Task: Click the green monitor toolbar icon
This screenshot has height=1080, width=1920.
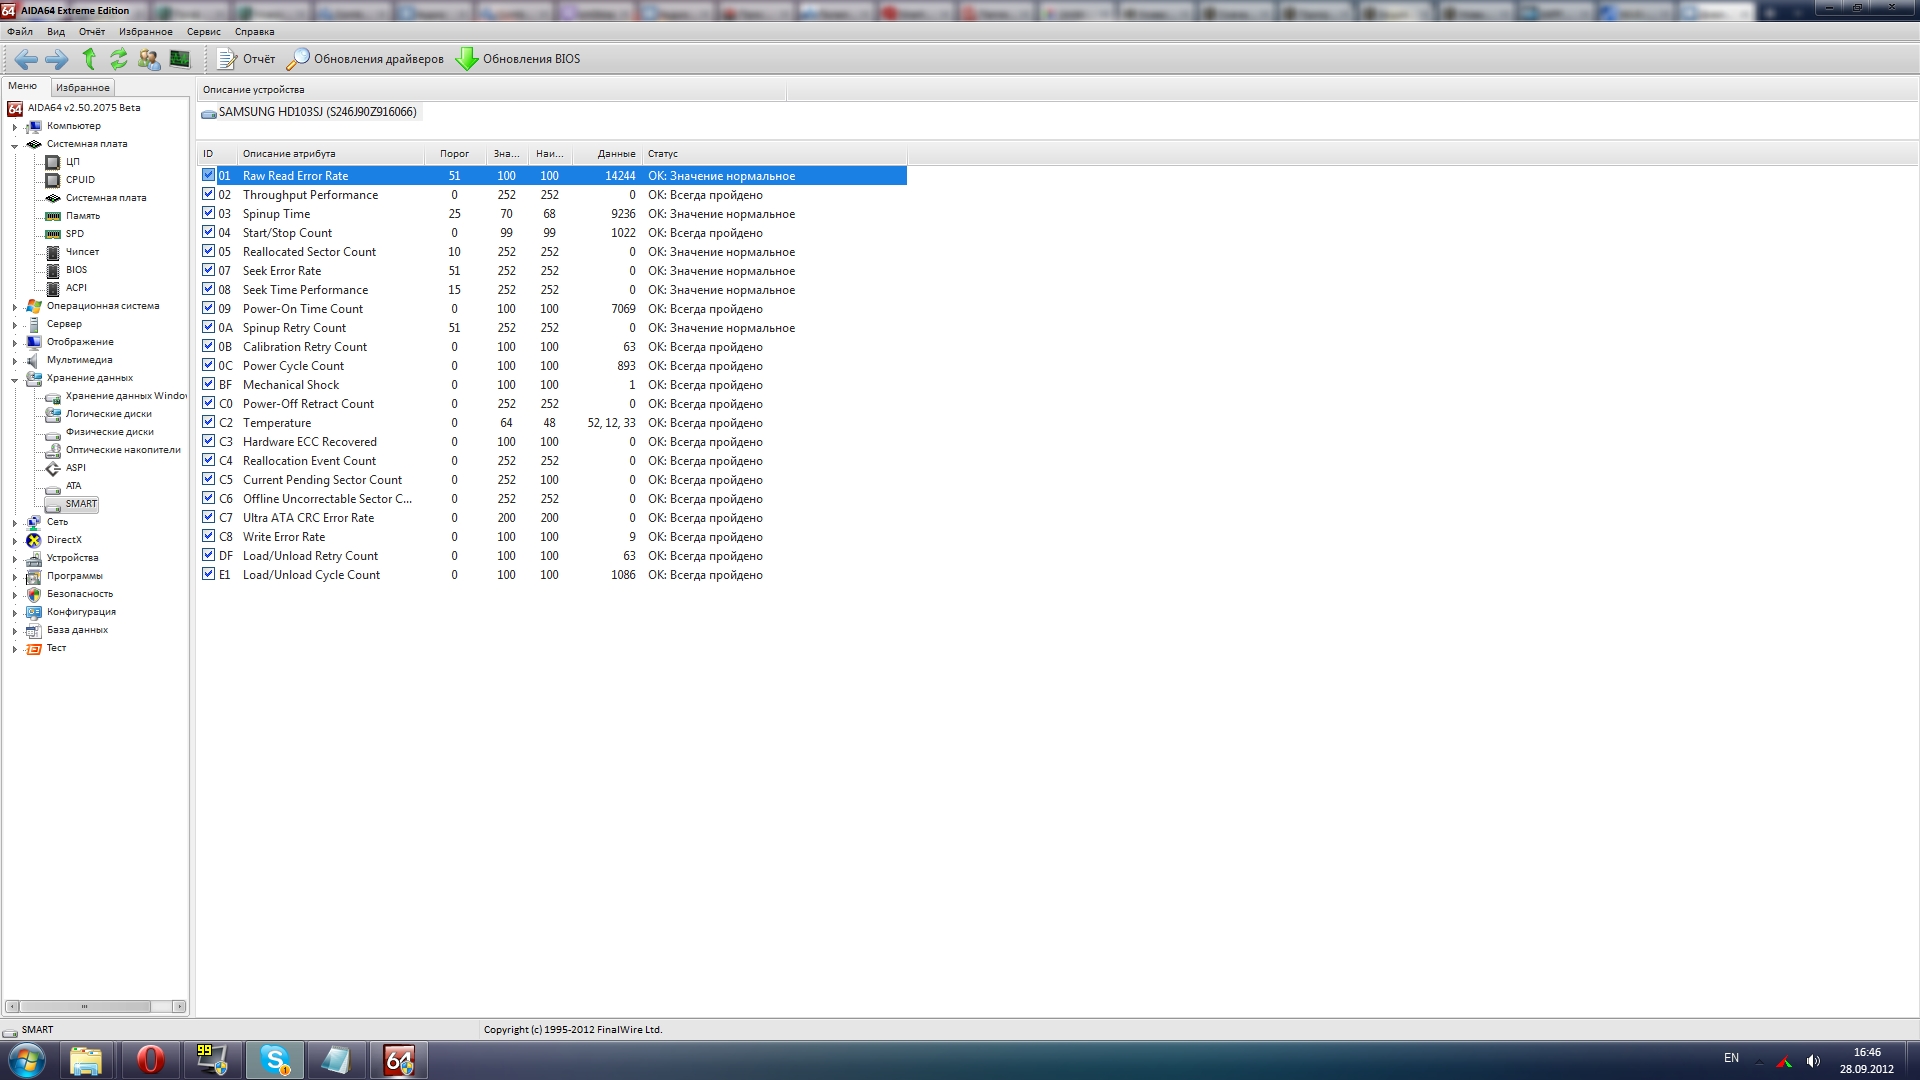Action: 180,59
